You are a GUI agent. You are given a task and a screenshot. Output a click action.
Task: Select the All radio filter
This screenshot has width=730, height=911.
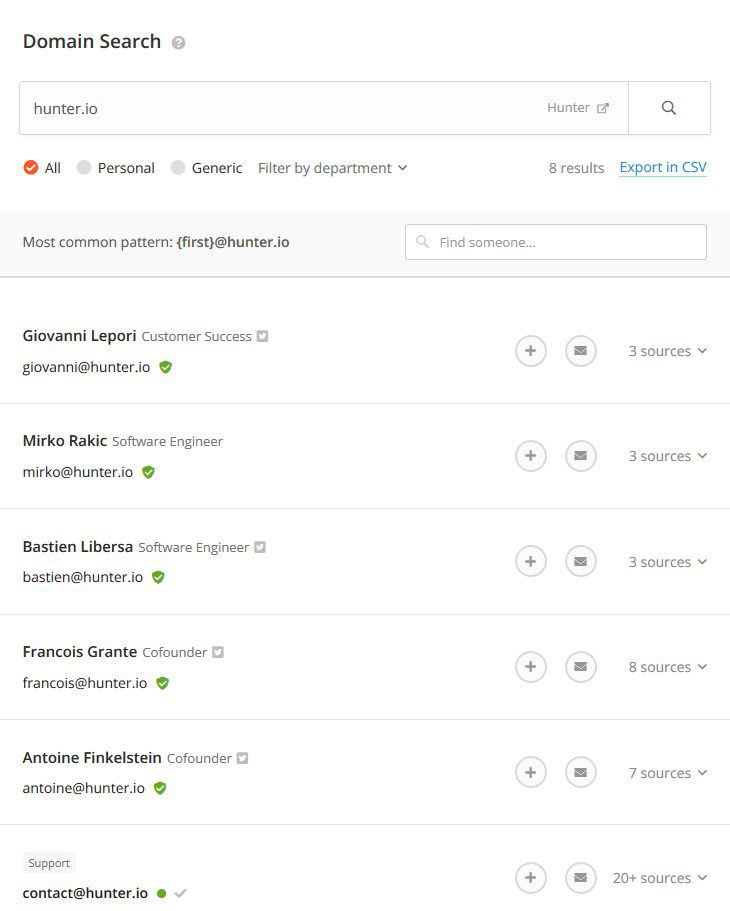tap(31, 168)
